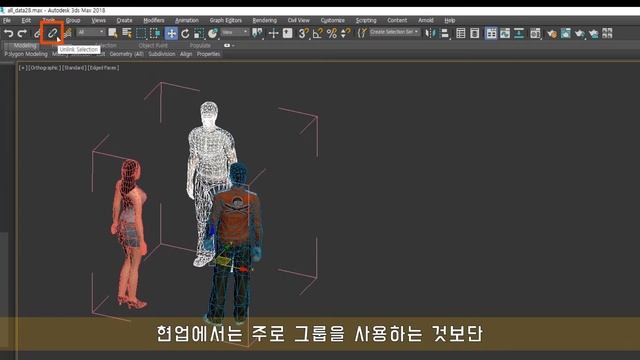The height and width of the screenshot is (360, 640).
Task: Open the [Orthographic] viewport view menu
Action: [x=44, y=68]
